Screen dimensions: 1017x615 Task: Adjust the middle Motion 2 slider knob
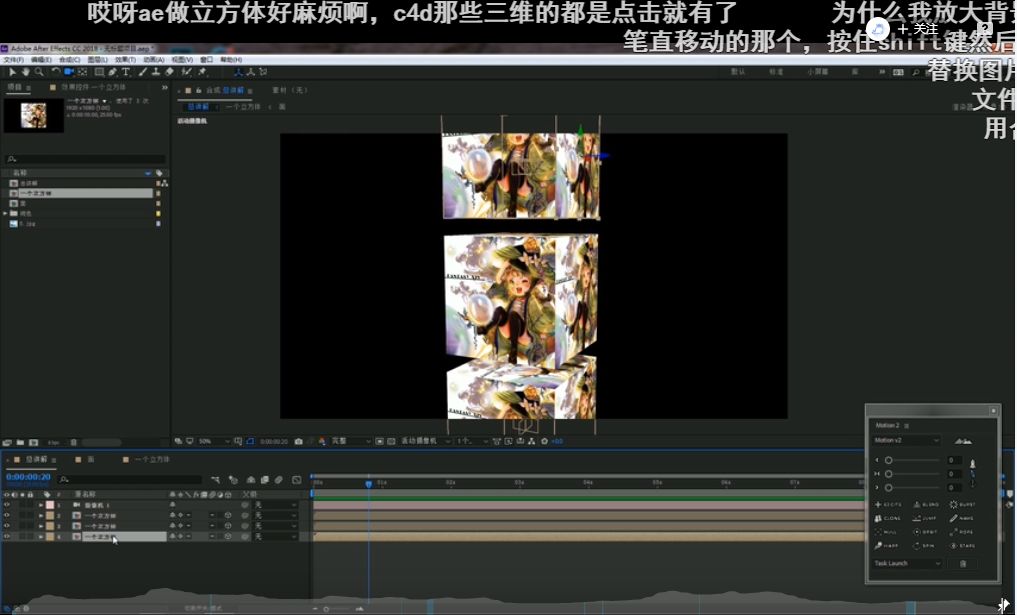tap(889, 474)
